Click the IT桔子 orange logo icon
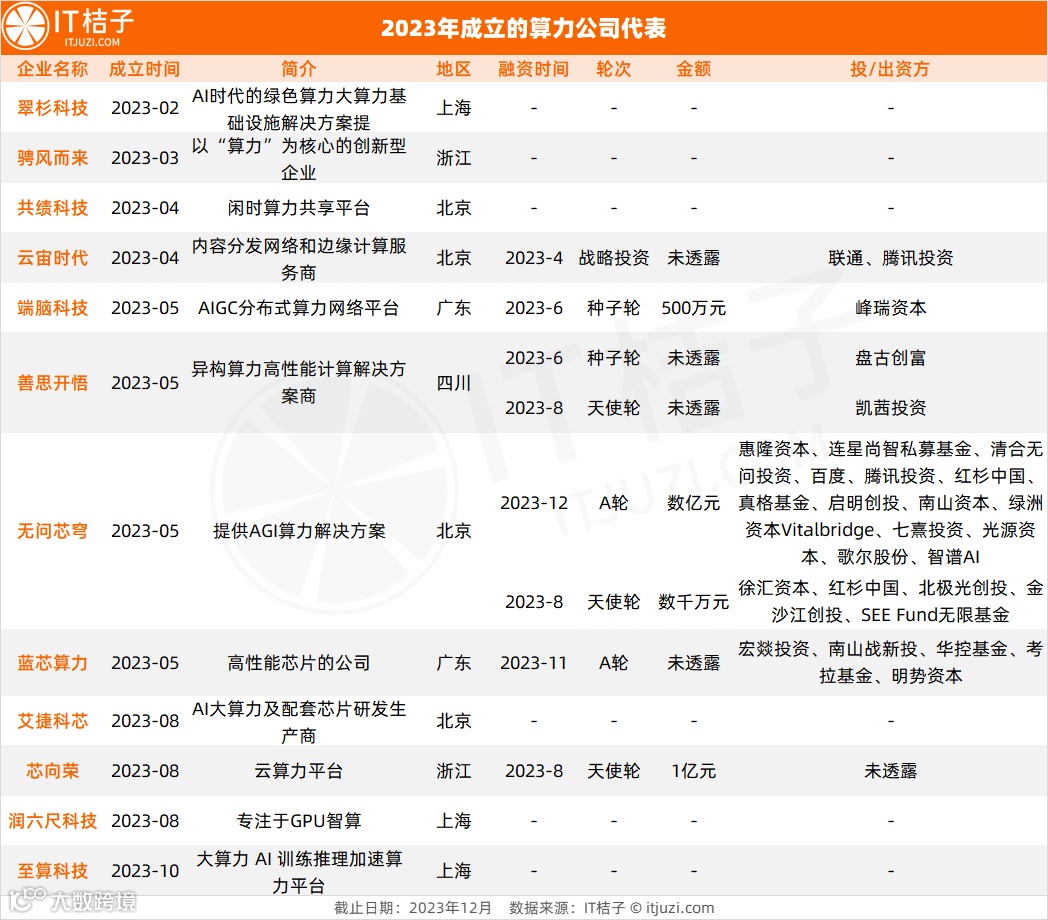The height and width of the screenshot is (920, 1048). (x=25, y=27)
